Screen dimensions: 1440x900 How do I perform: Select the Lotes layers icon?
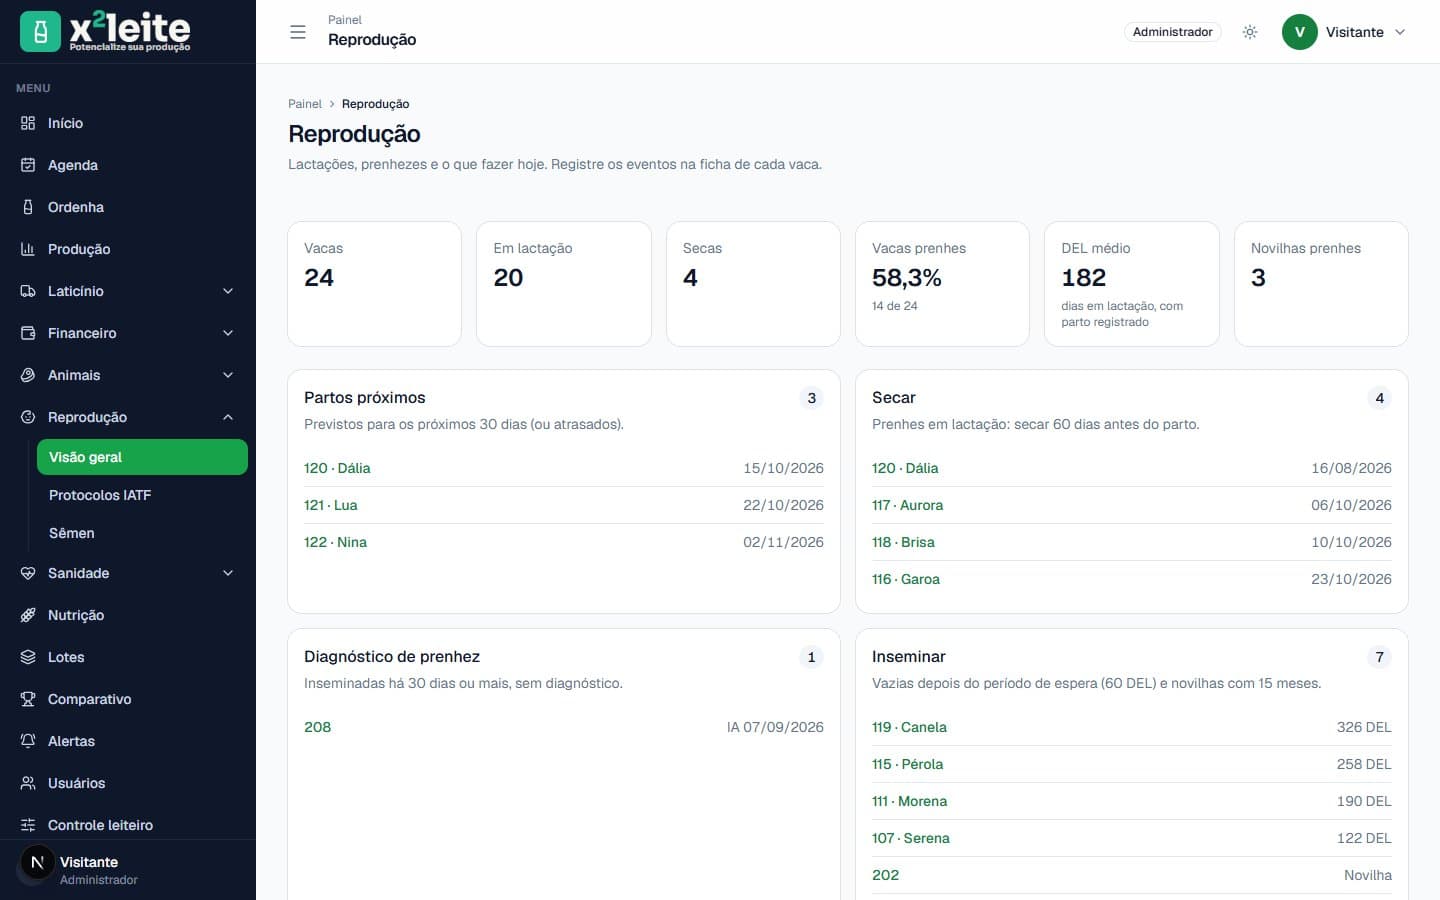pyautogui.click(x=28, y=657)
